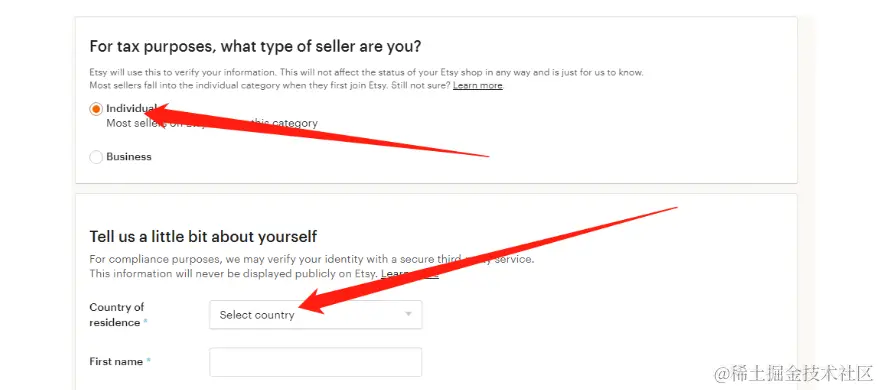Click the "For tax purposes" section heading
Viewport: 880px width, 390px height.
(255, 47)
